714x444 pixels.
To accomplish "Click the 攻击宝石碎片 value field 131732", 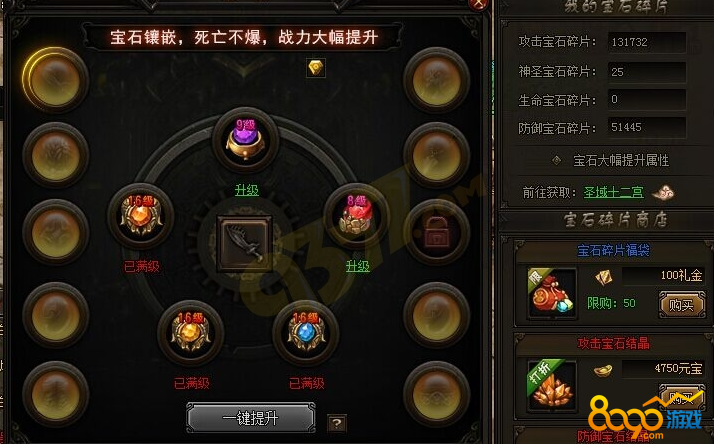I will [x=647, y=42].
